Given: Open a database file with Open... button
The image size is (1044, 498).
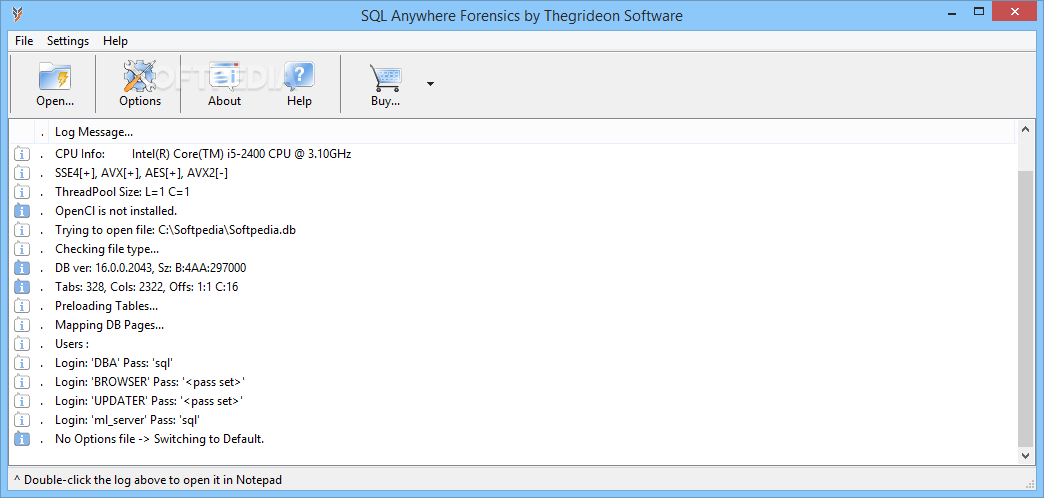Looking at the screenshot, I should (x=55, y=85).
